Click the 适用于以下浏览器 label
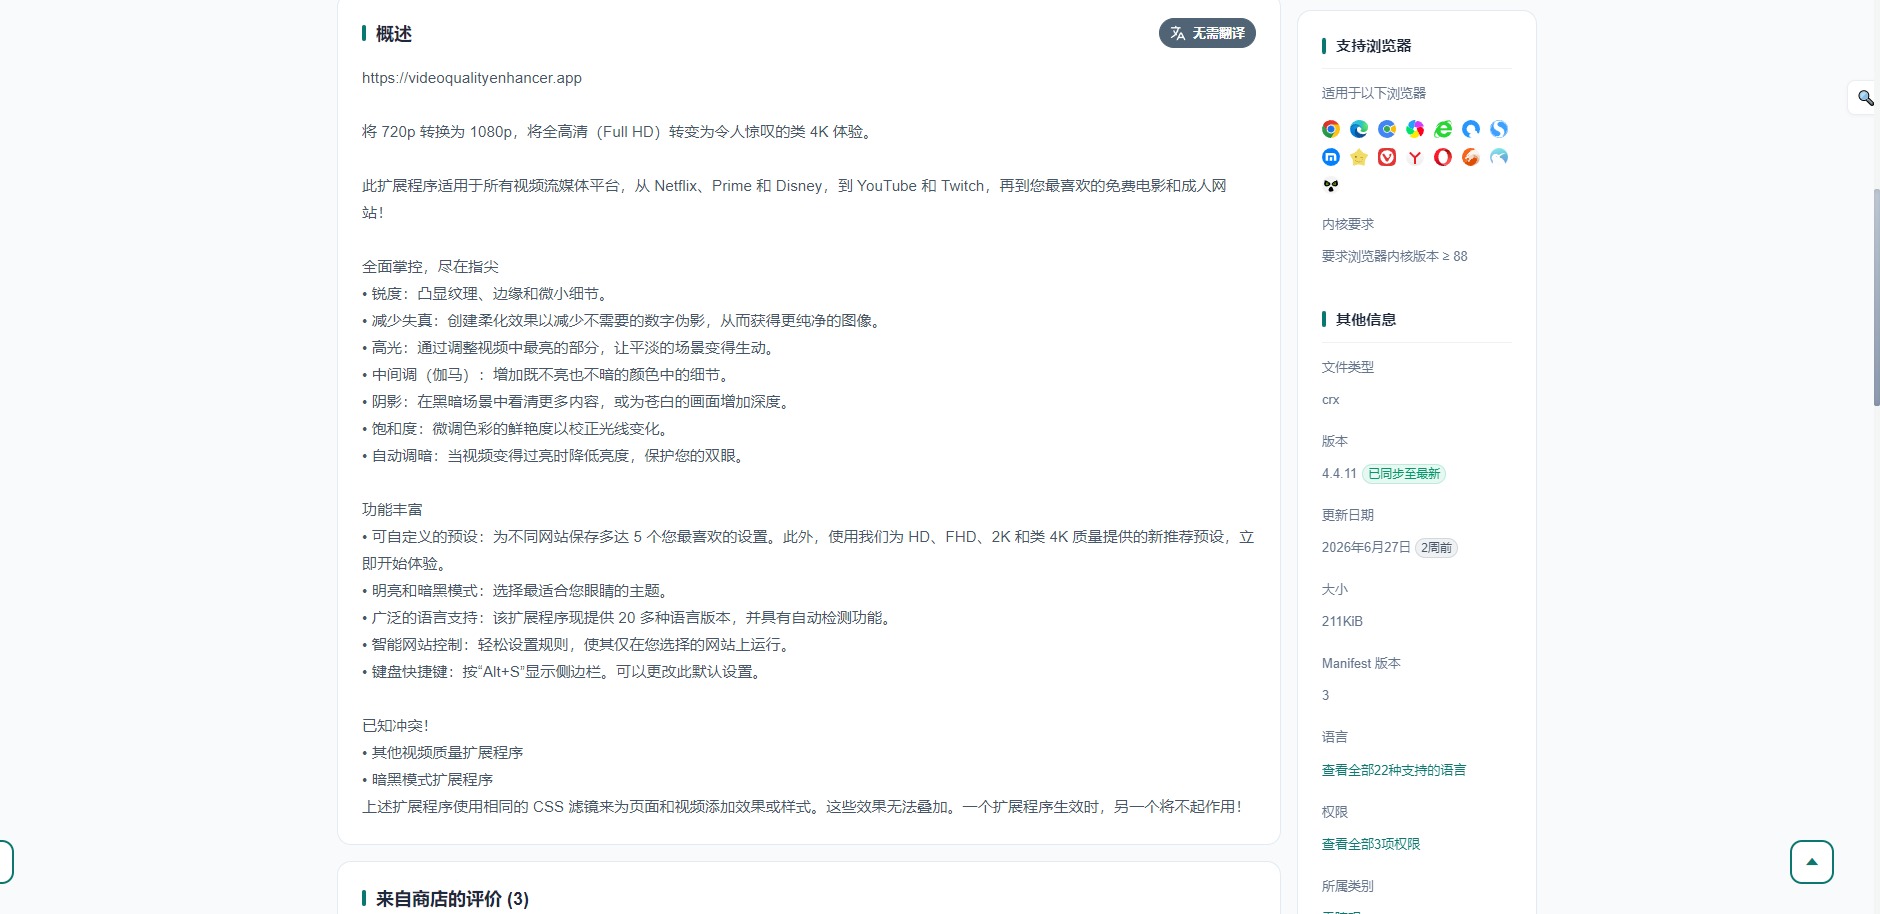The height and width of the screenshot is (914, 1880). pos(1374,93)
